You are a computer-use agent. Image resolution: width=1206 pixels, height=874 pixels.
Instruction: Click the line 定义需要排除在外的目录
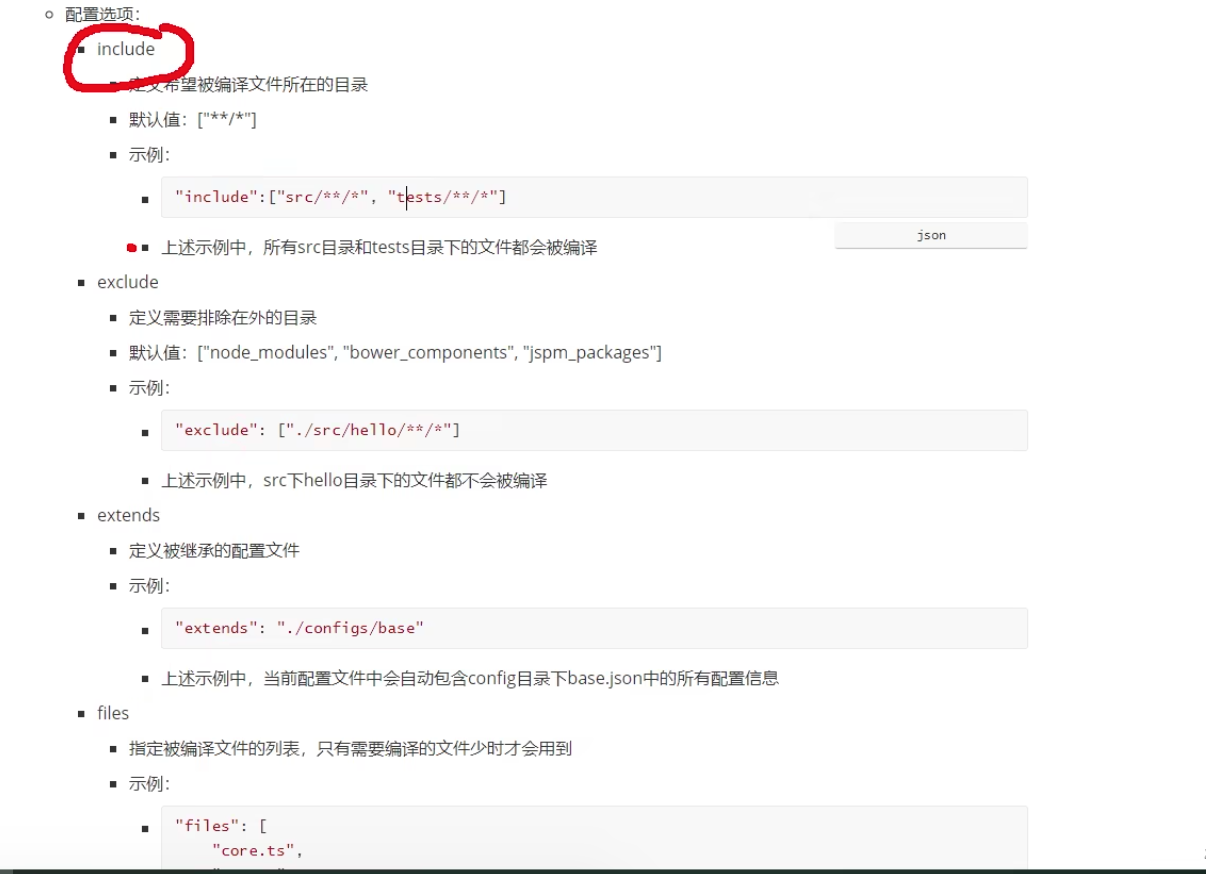click(223, 318)
